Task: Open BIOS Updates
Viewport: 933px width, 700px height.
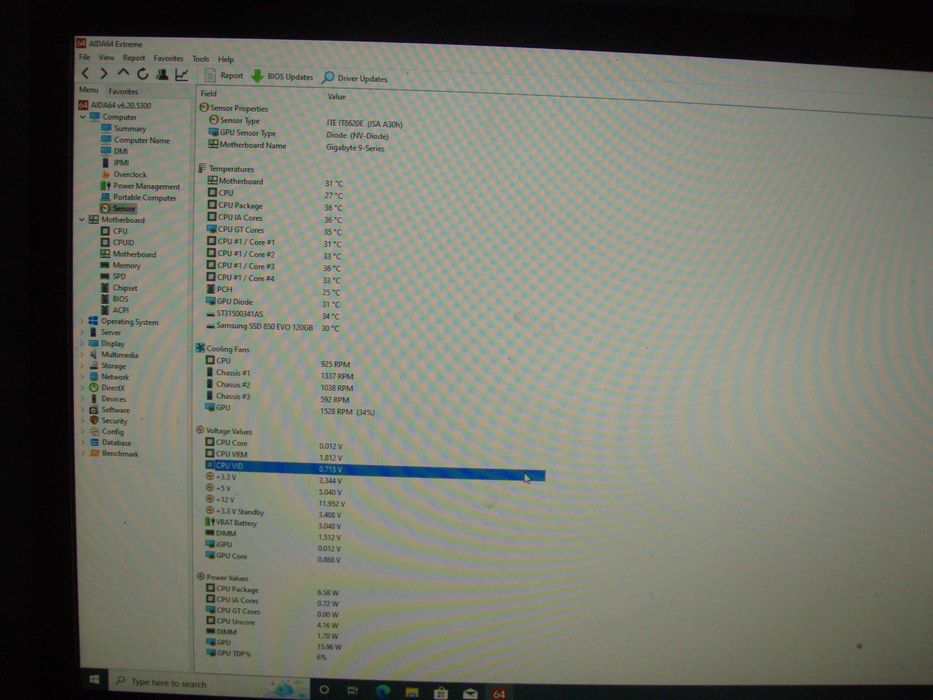Action: pyautogui.click(x=282, y=77)
